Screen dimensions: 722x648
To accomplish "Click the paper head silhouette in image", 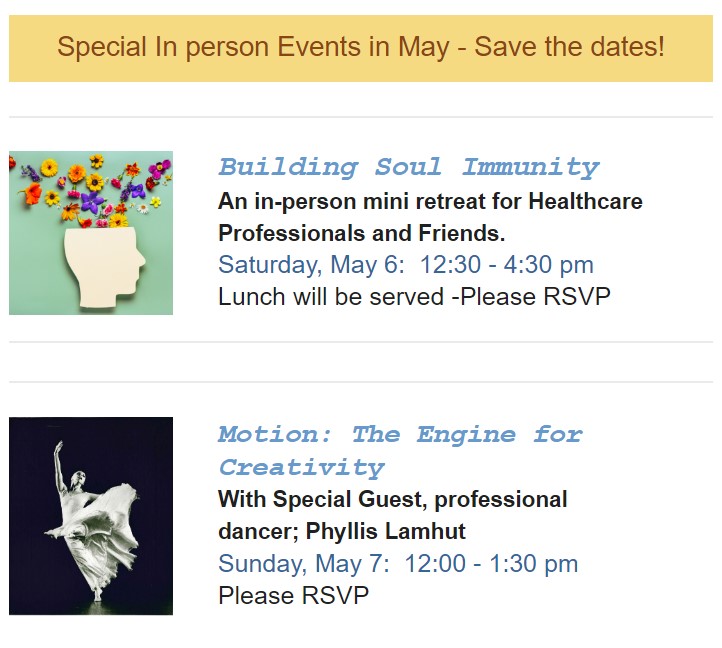I will (x=105, y=267).
